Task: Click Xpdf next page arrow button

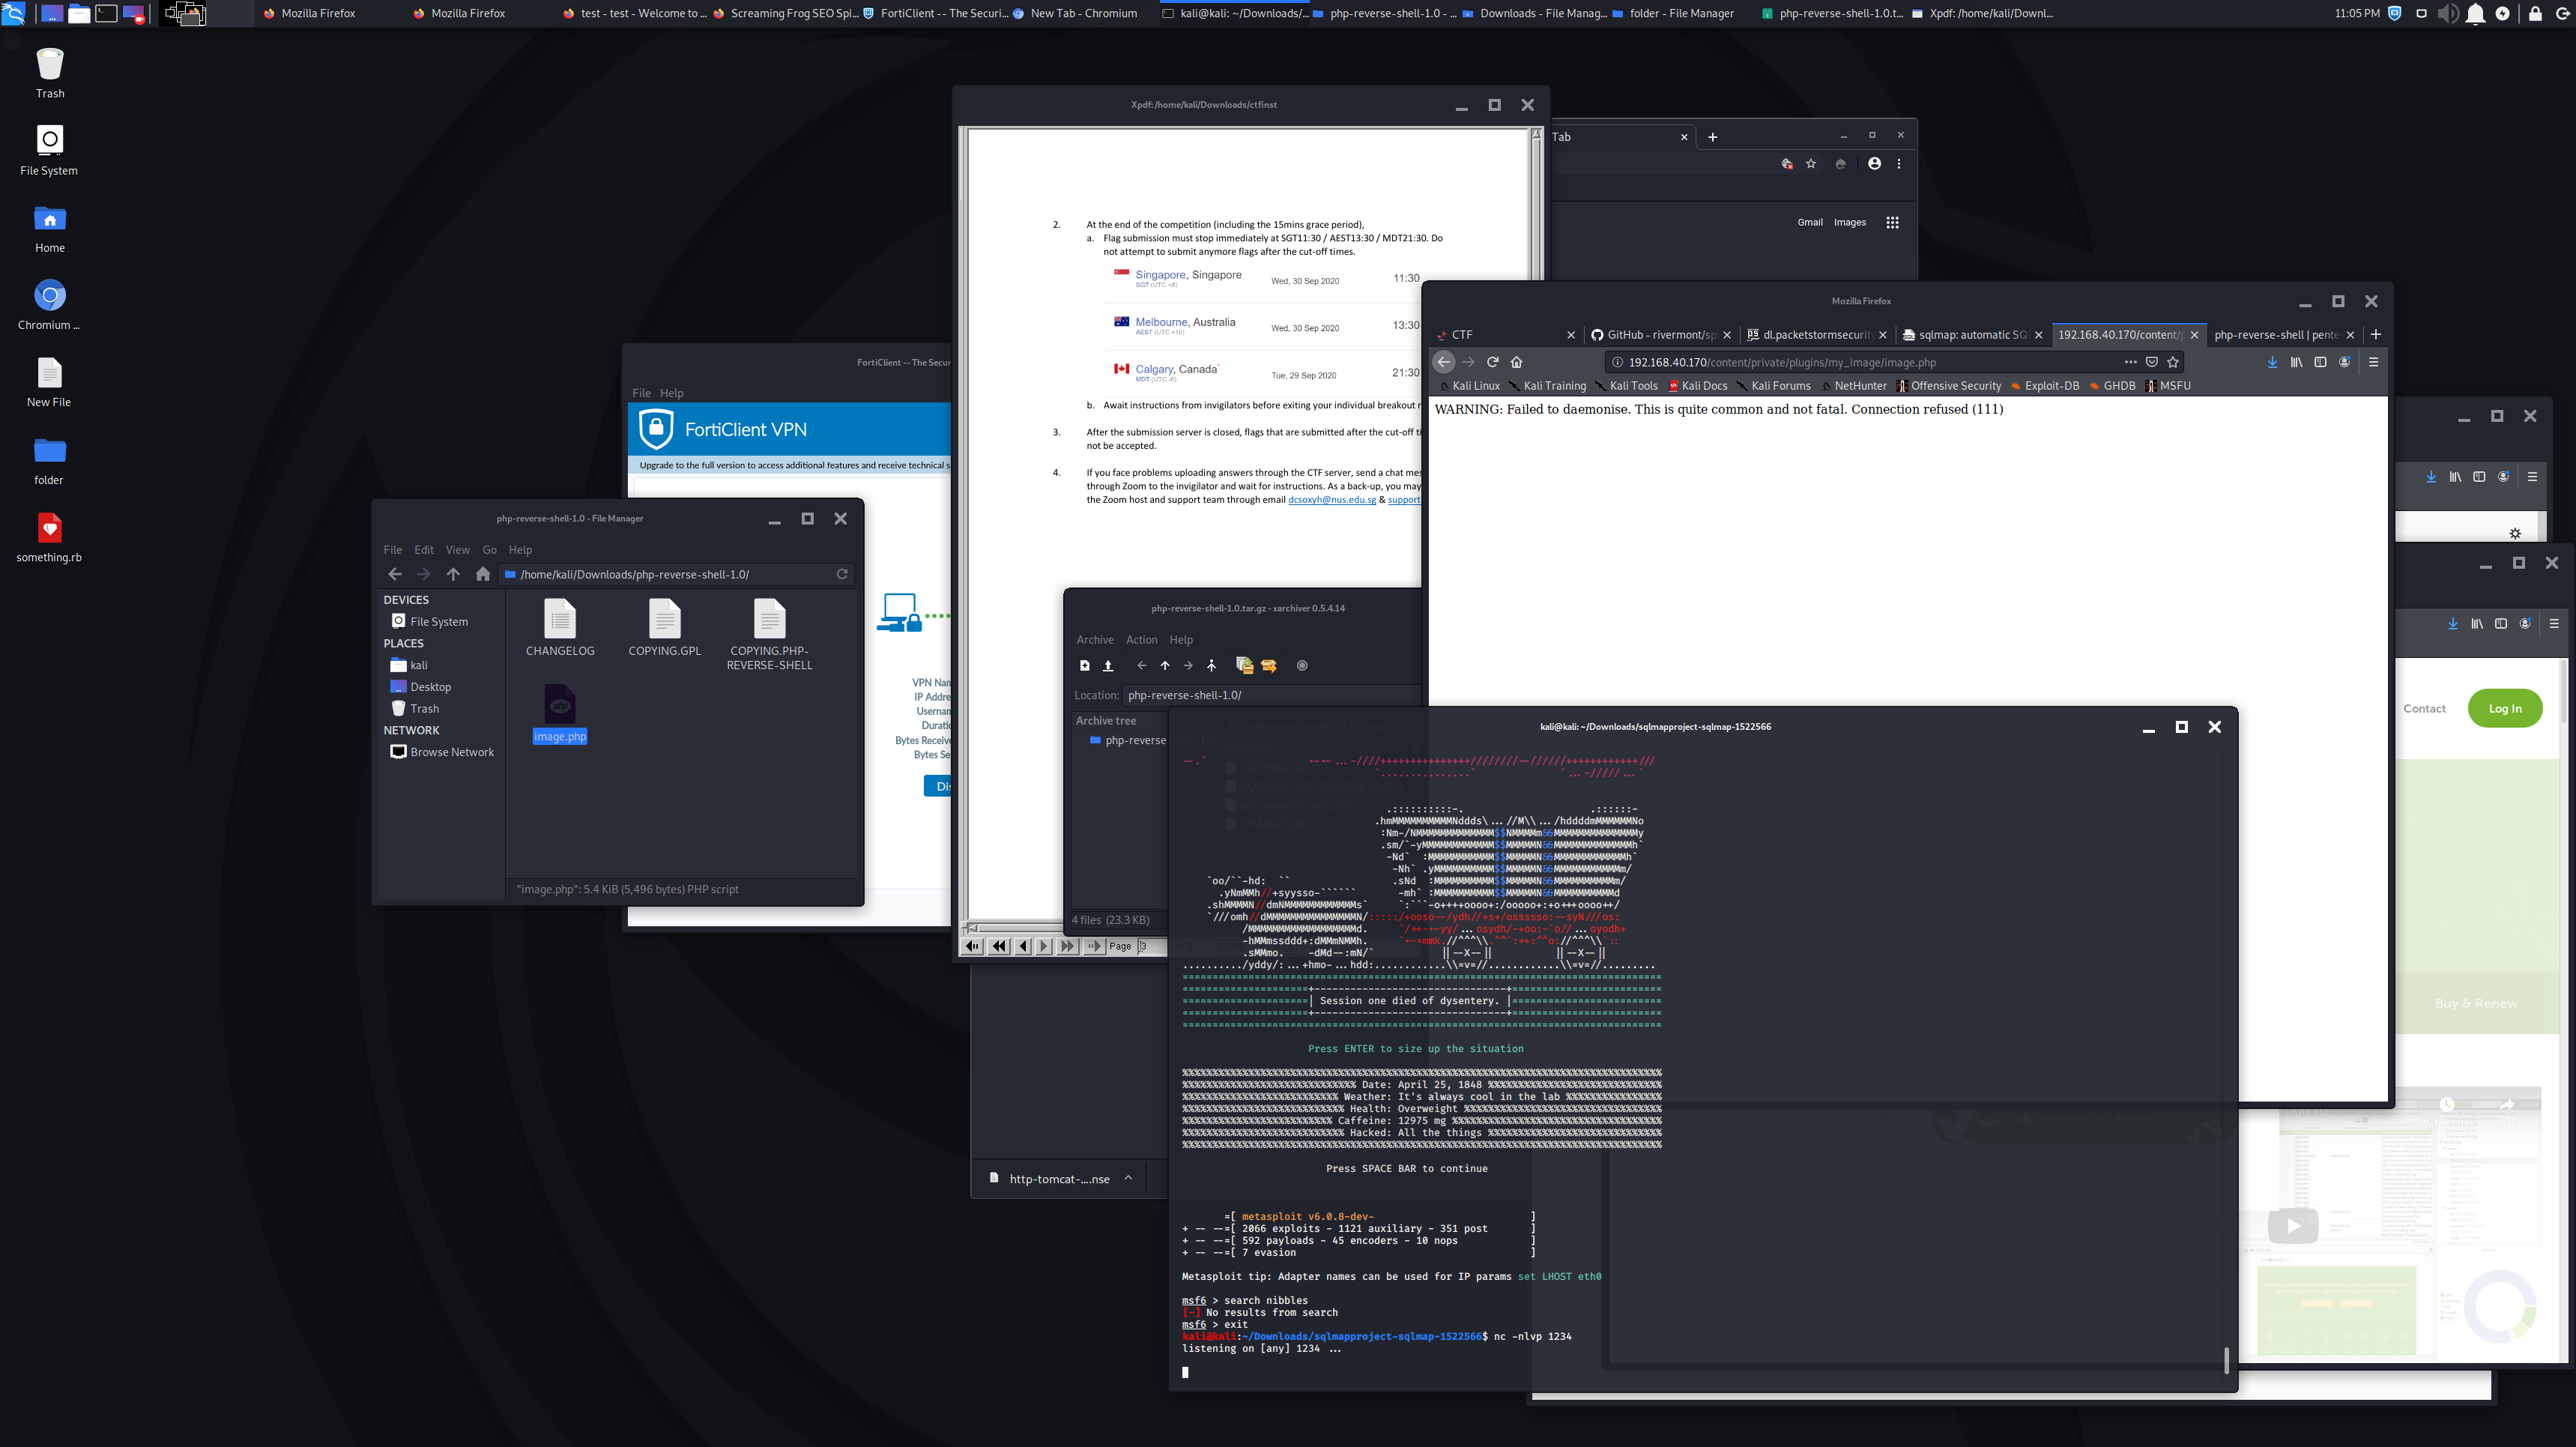Action: 1044,946
